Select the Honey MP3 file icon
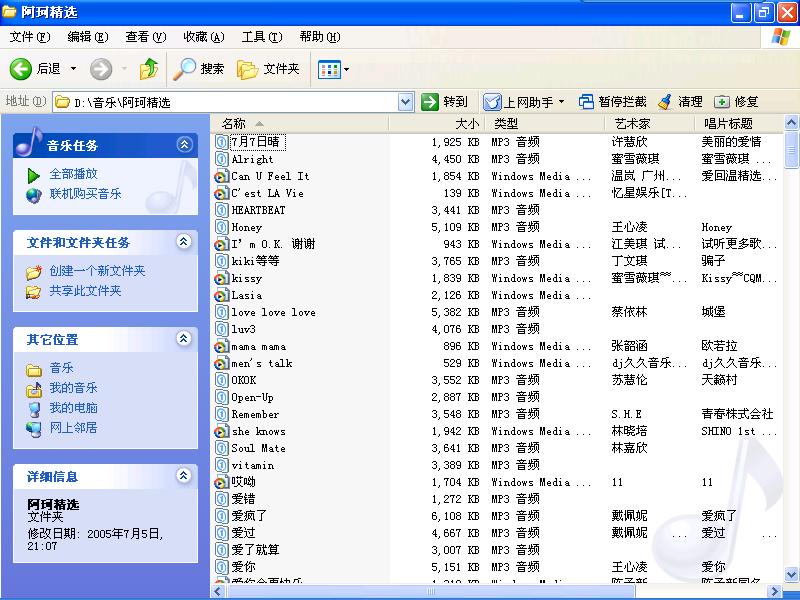Screen dimensions: 800x600 click(222, 227)
